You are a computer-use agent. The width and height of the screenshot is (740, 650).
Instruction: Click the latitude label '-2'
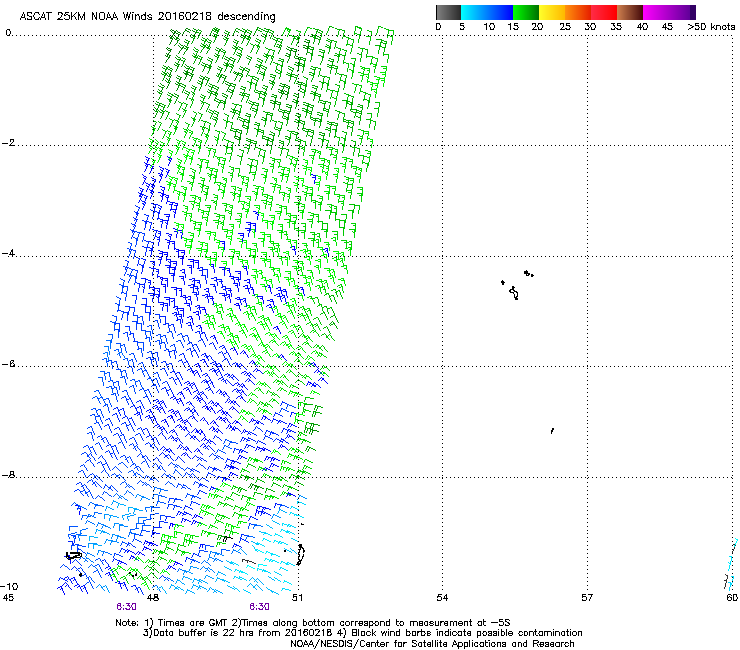[9, 143]
